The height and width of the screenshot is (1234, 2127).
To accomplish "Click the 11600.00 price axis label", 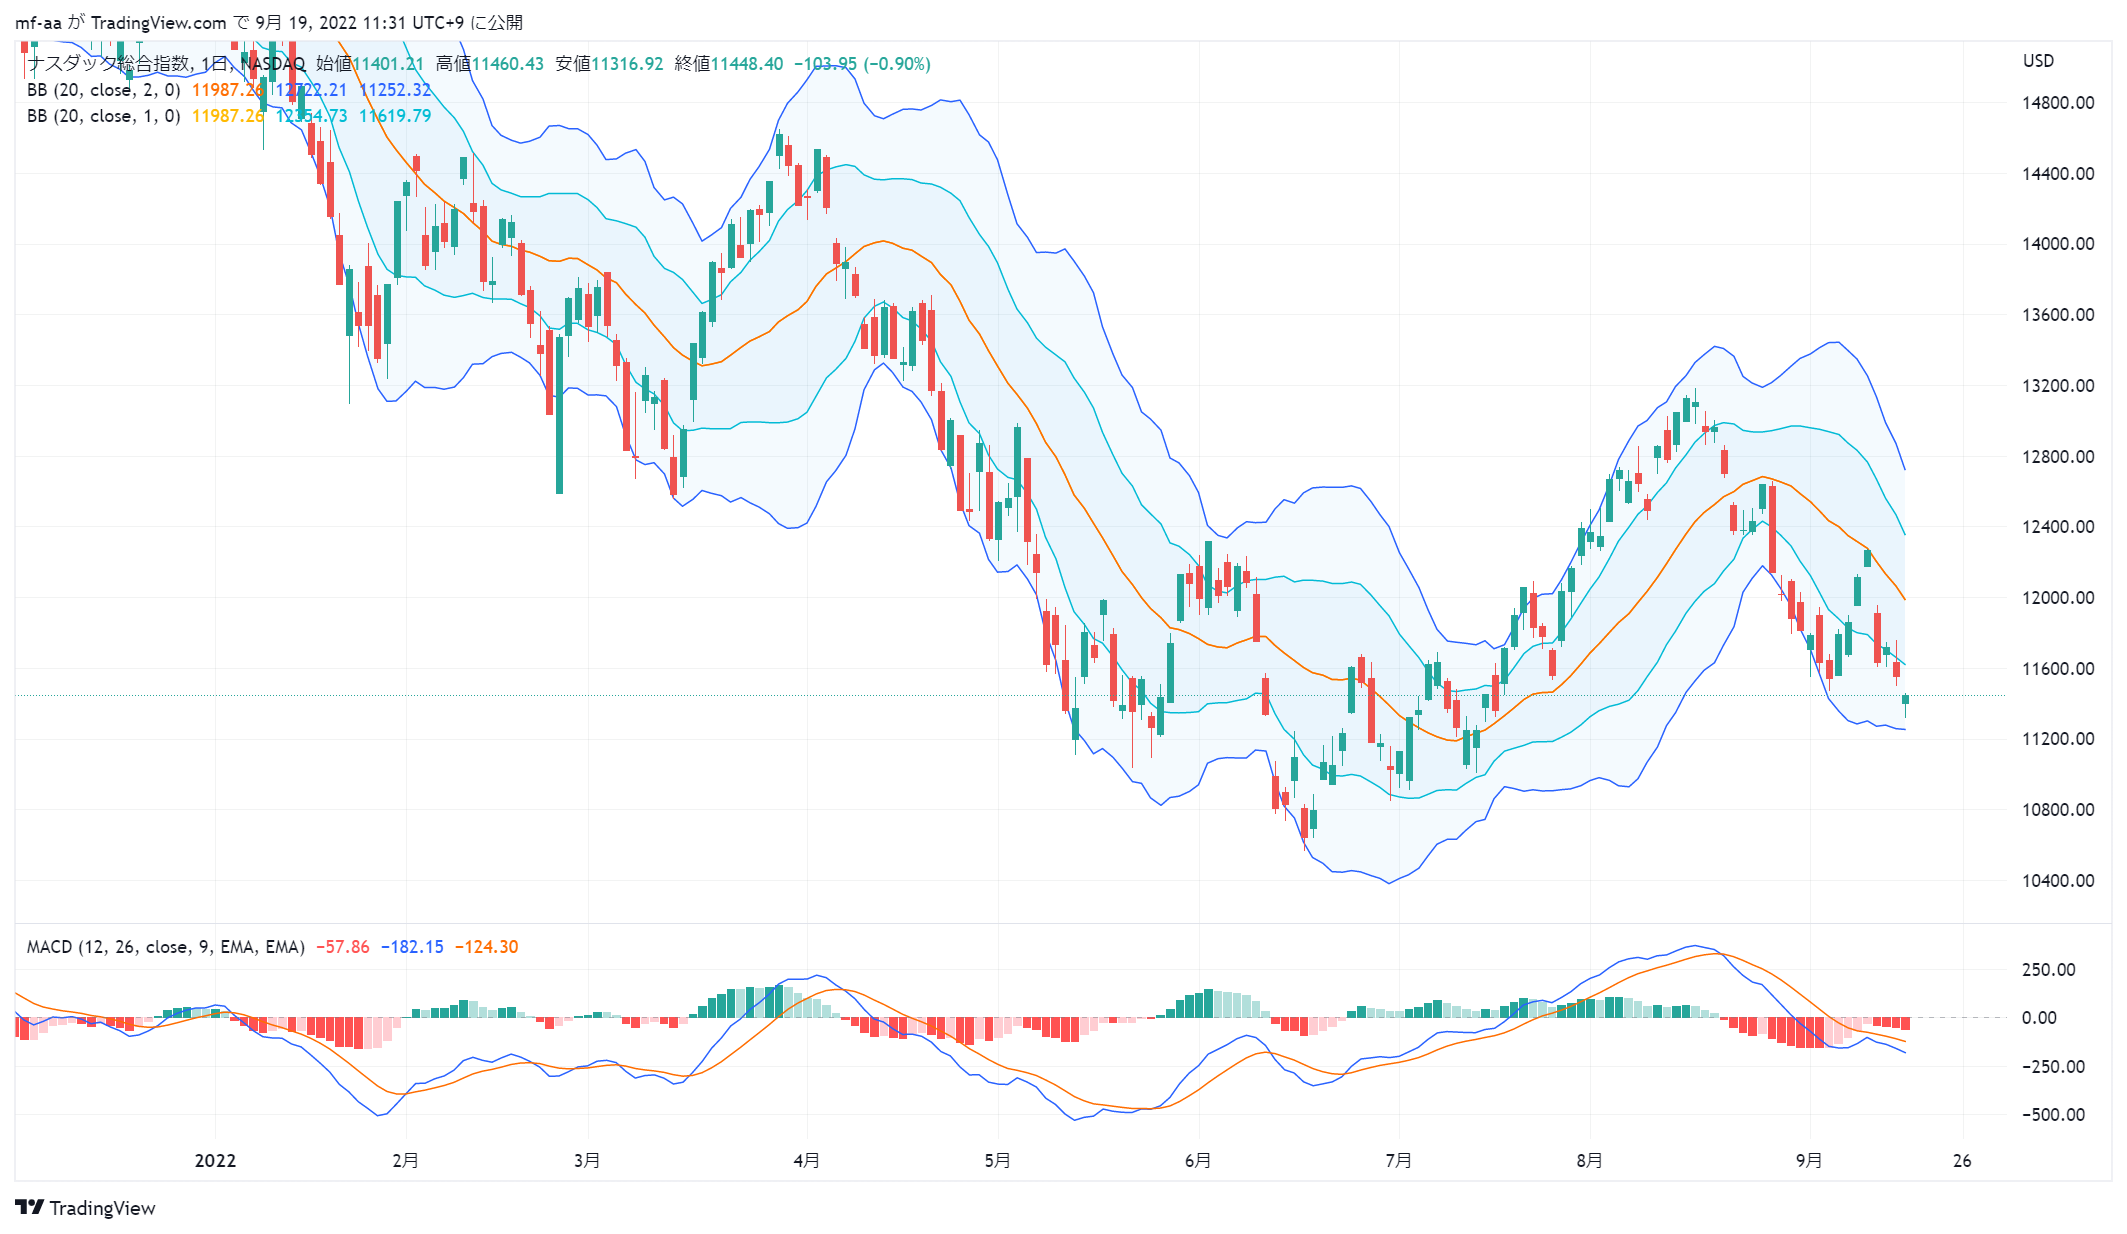I will pyautogui.click(x=2058, y=669).
